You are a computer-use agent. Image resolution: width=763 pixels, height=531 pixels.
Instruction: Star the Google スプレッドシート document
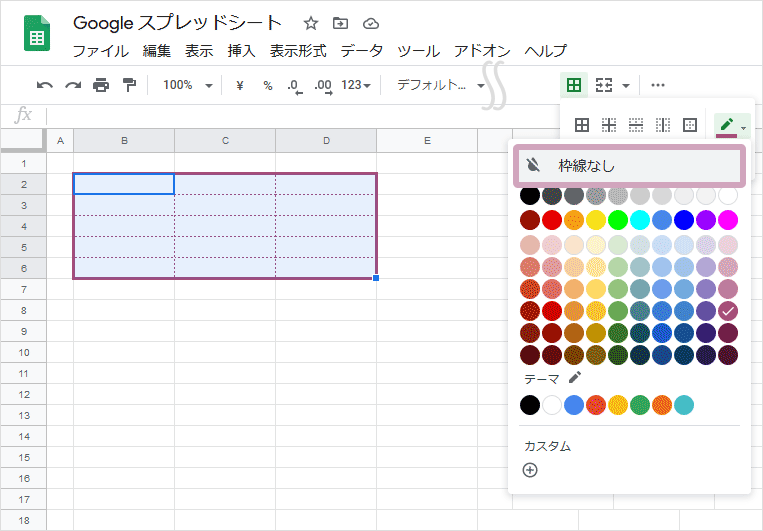tap(311, 23)
